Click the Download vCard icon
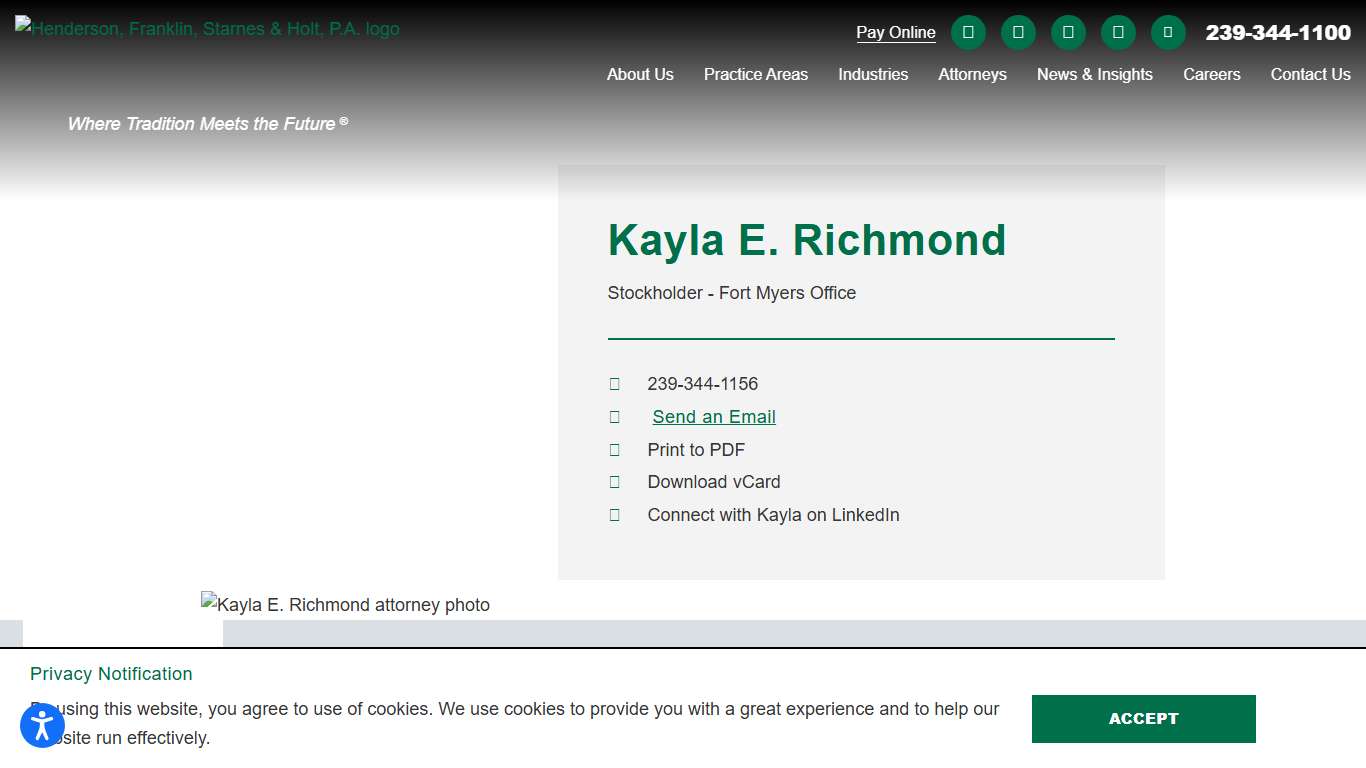Image resolution: width=1366 pixels, height=768 pixels. 614,482
